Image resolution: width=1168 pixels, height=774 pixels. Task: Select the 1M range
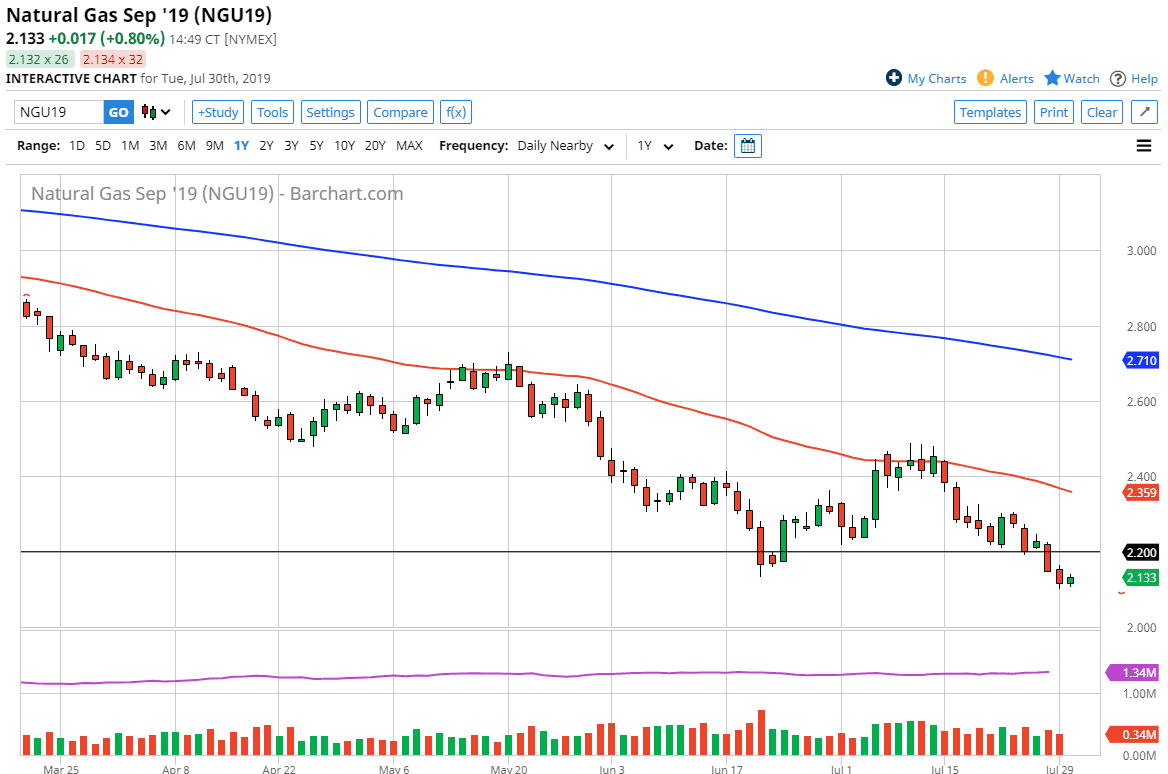pyautogui.click(x=130, y=146)
